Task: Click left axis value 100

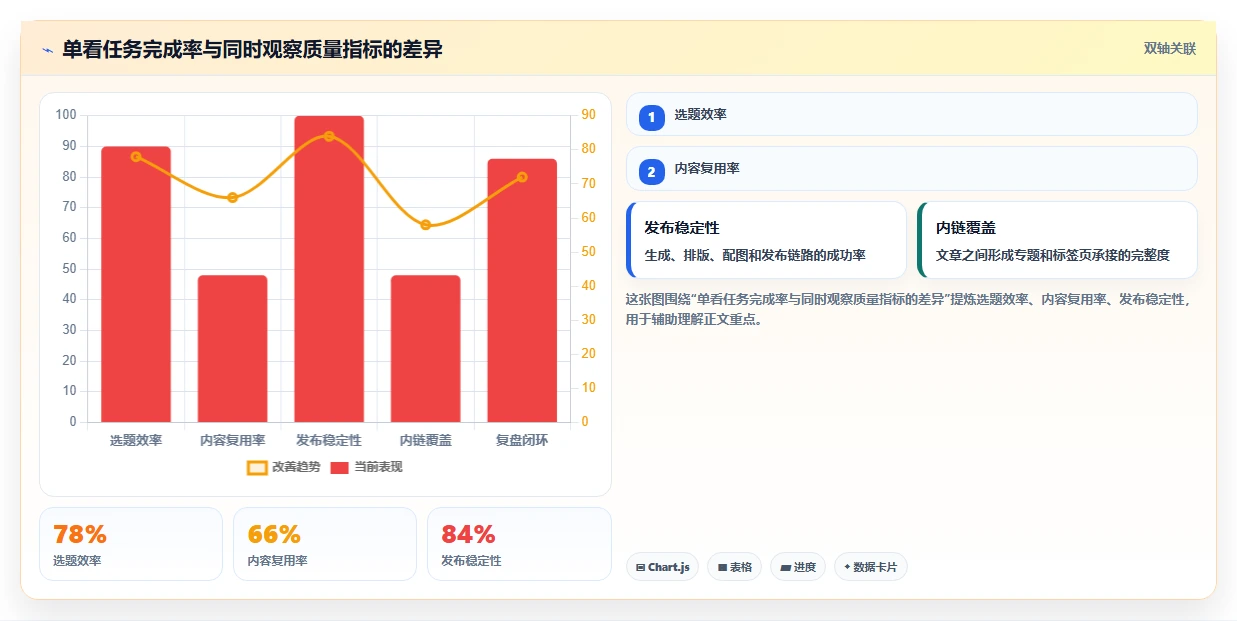Action: (66, 115)
